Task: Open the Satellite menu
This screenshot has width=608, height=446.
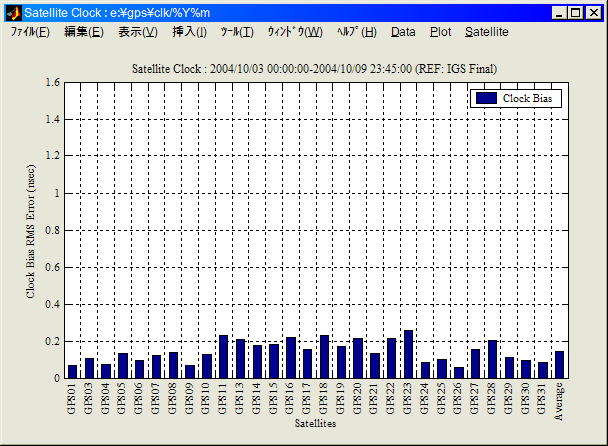Action: [x=486, y=32]
